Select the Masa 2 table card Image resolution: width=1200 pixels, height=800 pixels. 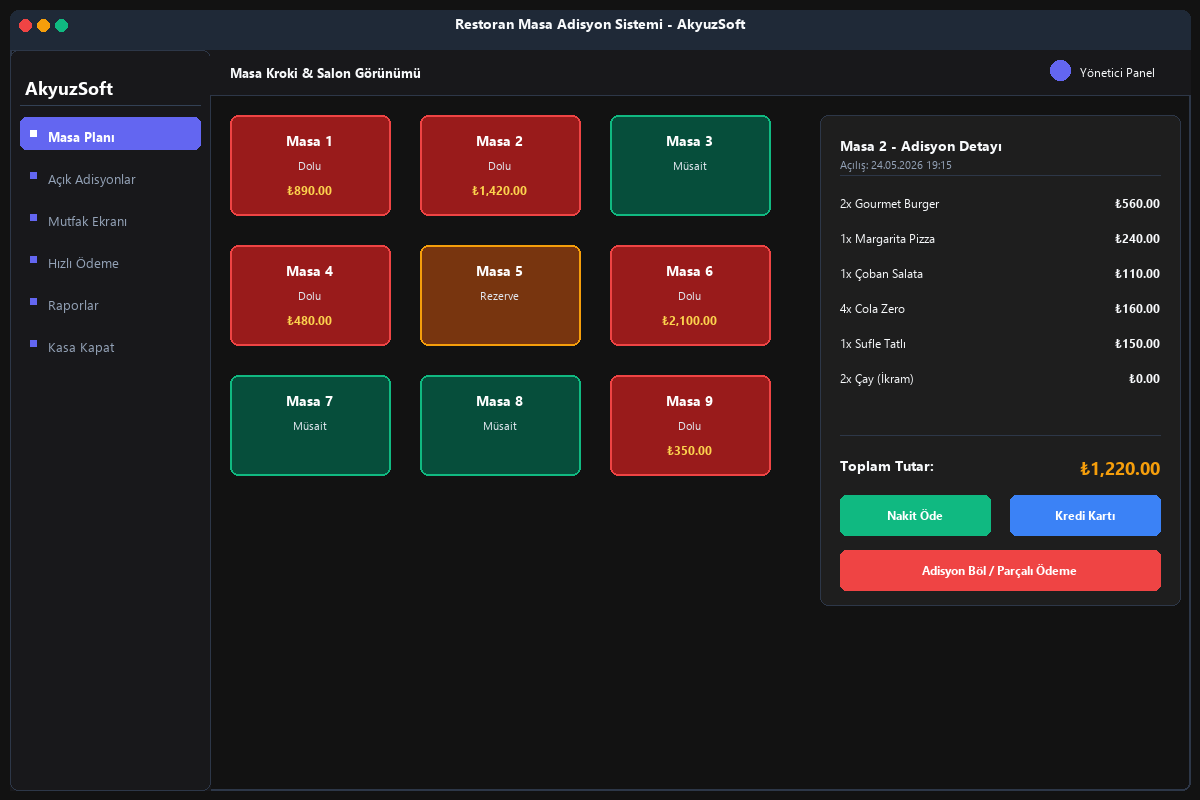tap(500, 166)
